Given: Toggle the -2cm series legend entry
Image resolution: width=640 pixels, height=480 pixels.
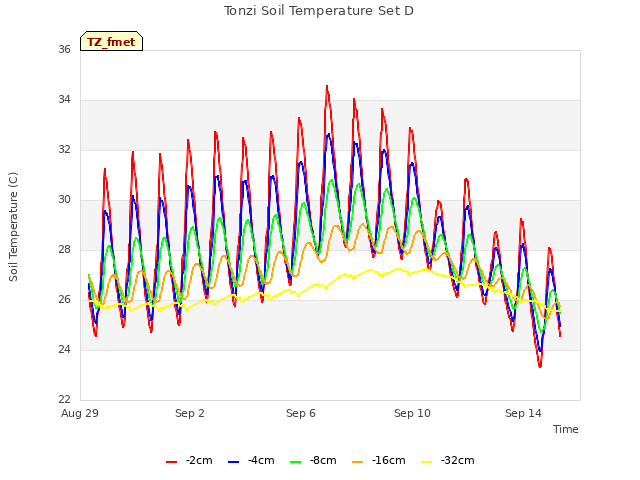Looking at the screenshot, I should pos(189,461).
